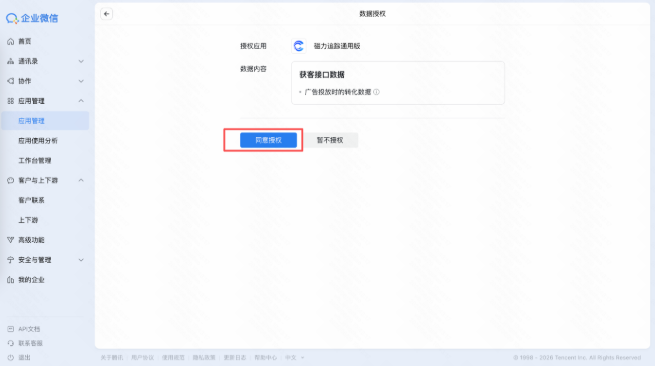Click the 退出 logout text
Image resolution: width=655 pixels, height=366 pixels.
click(x=24, y=358)
